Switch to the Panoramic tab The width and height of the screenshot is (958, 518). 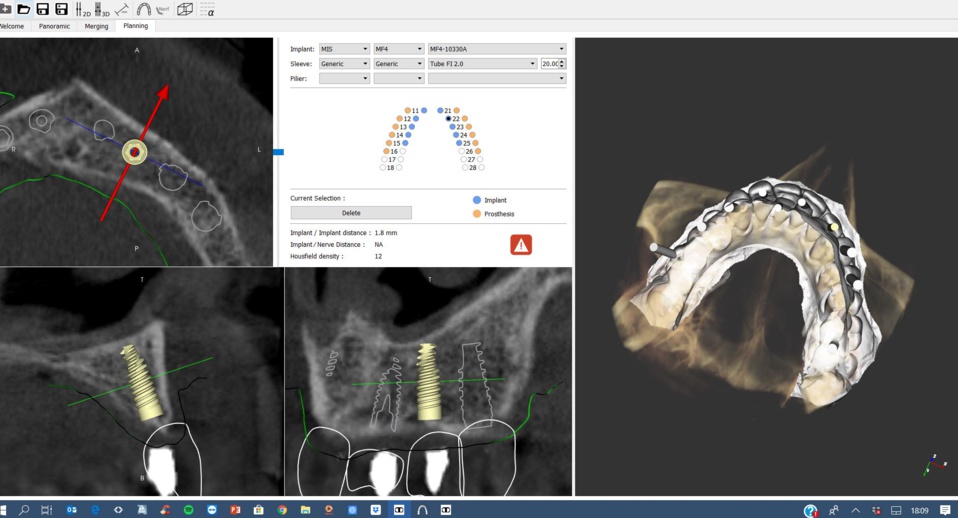[54, 26]
